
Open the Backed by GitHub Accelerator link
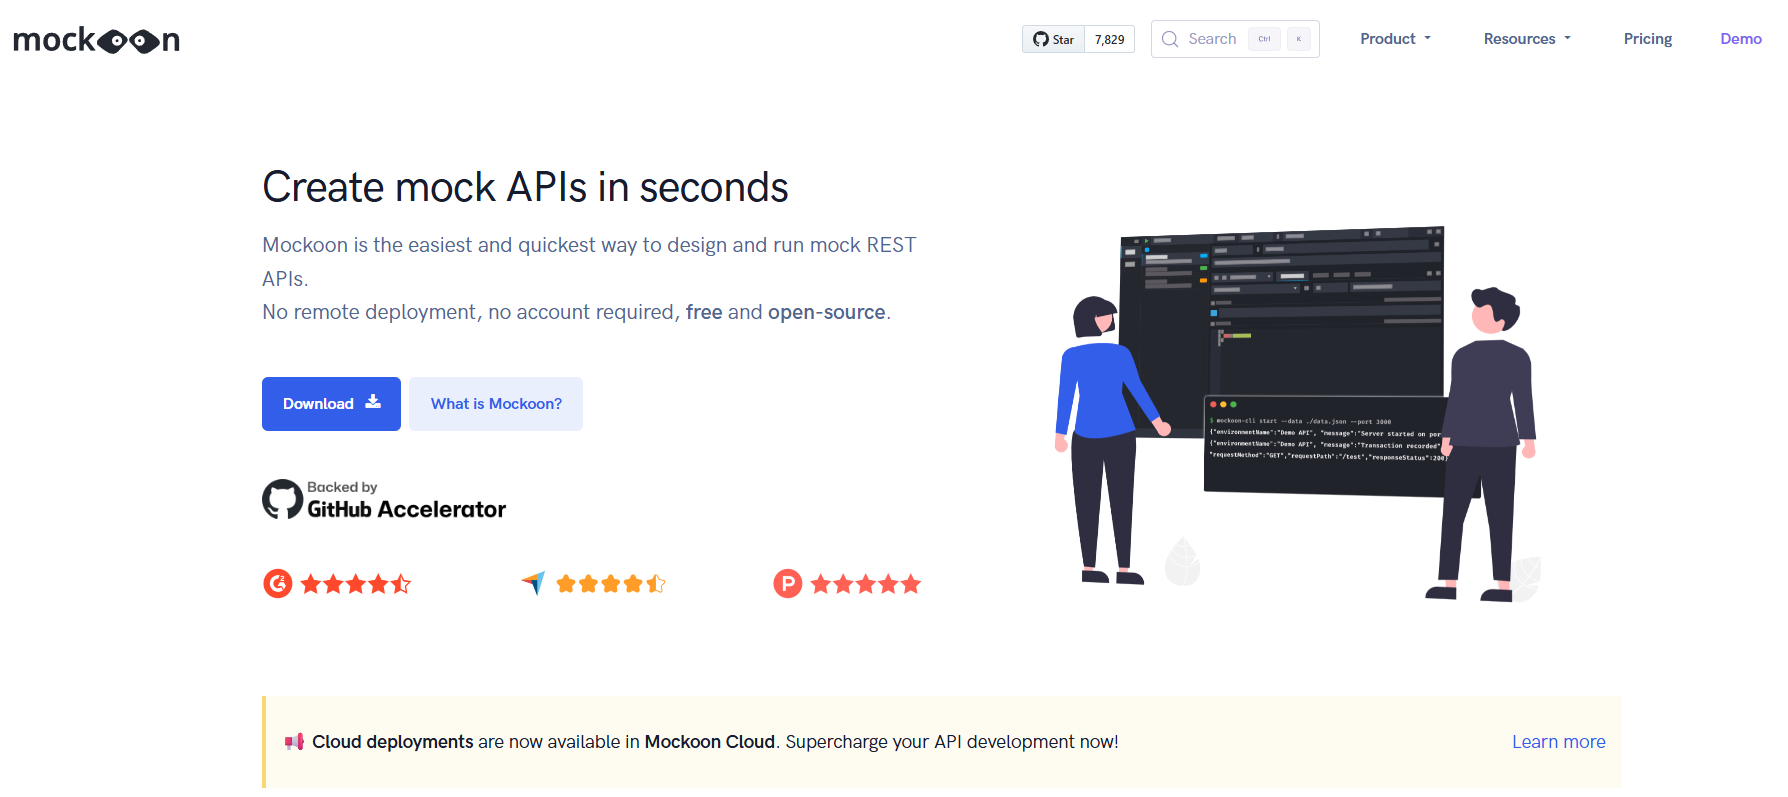(x=406, y=500)
